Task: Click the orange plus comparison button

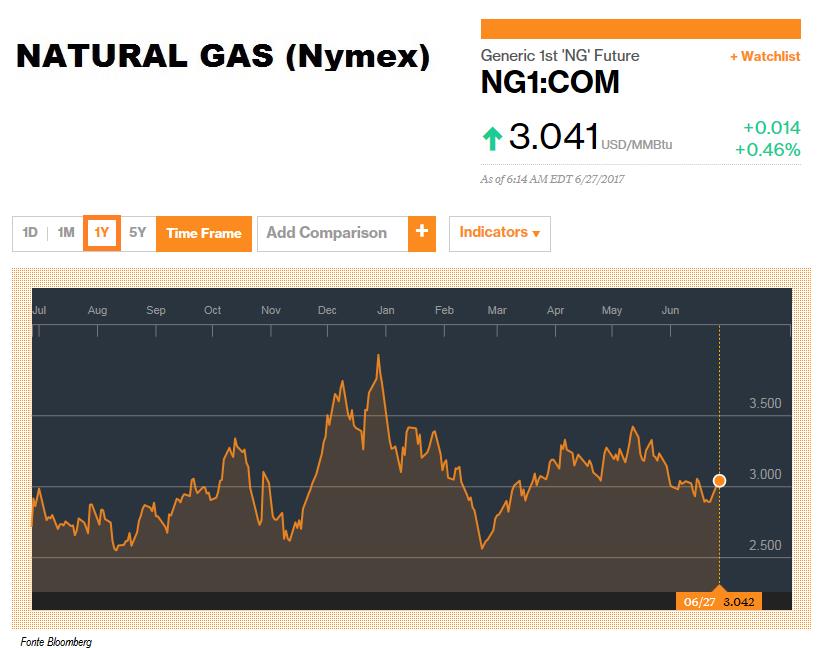Action: 422,233
